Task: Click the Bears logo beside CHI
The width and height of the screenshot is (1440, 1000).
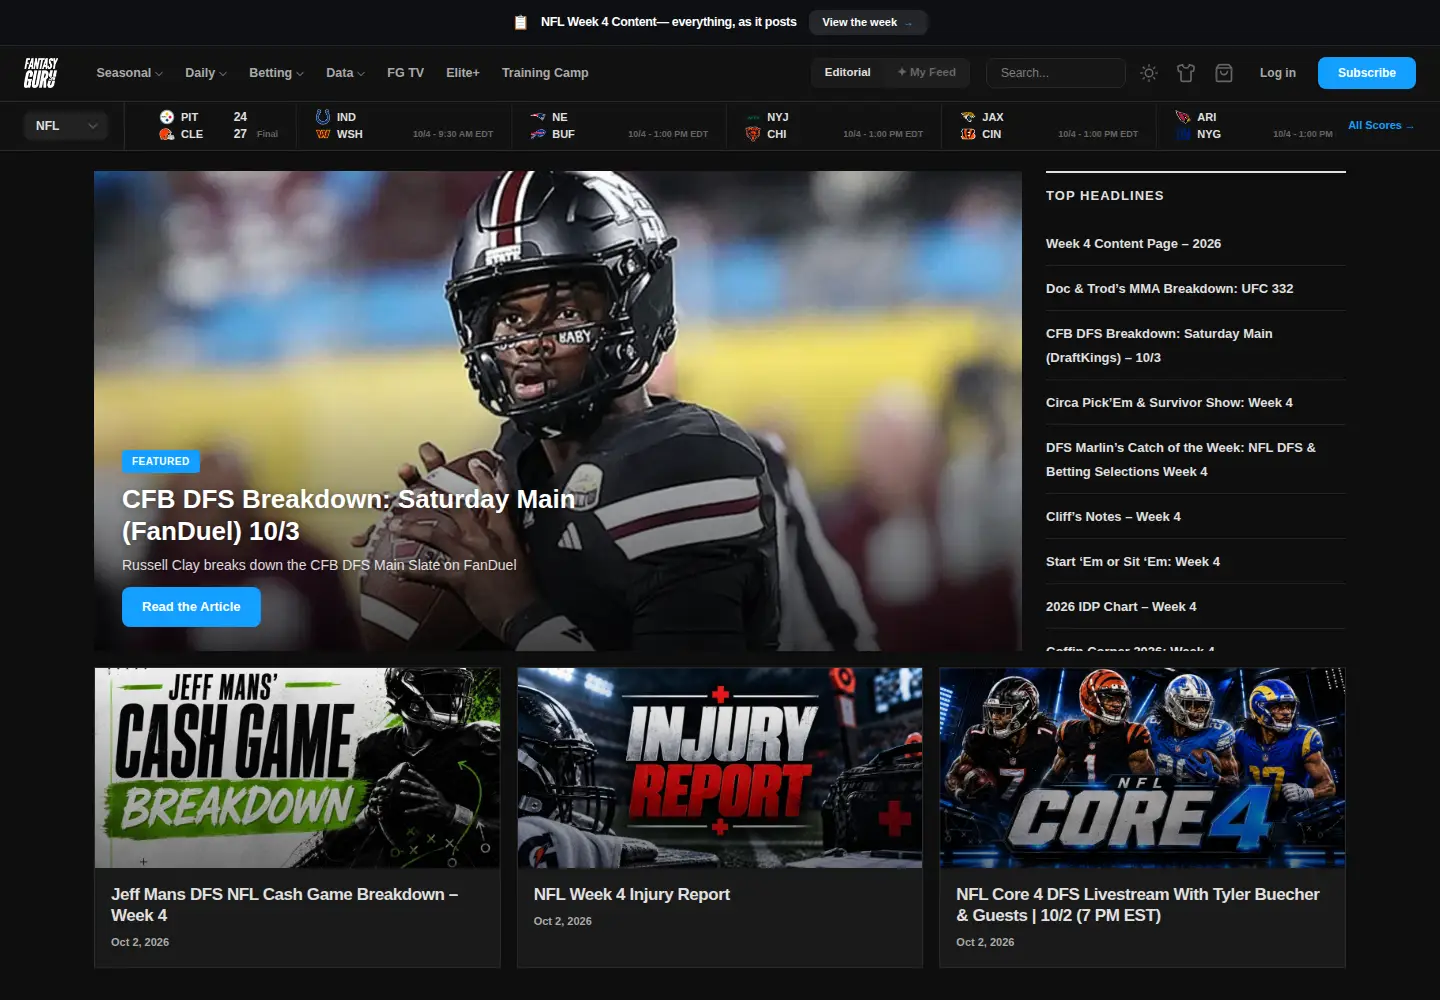Action: [753, 134]
